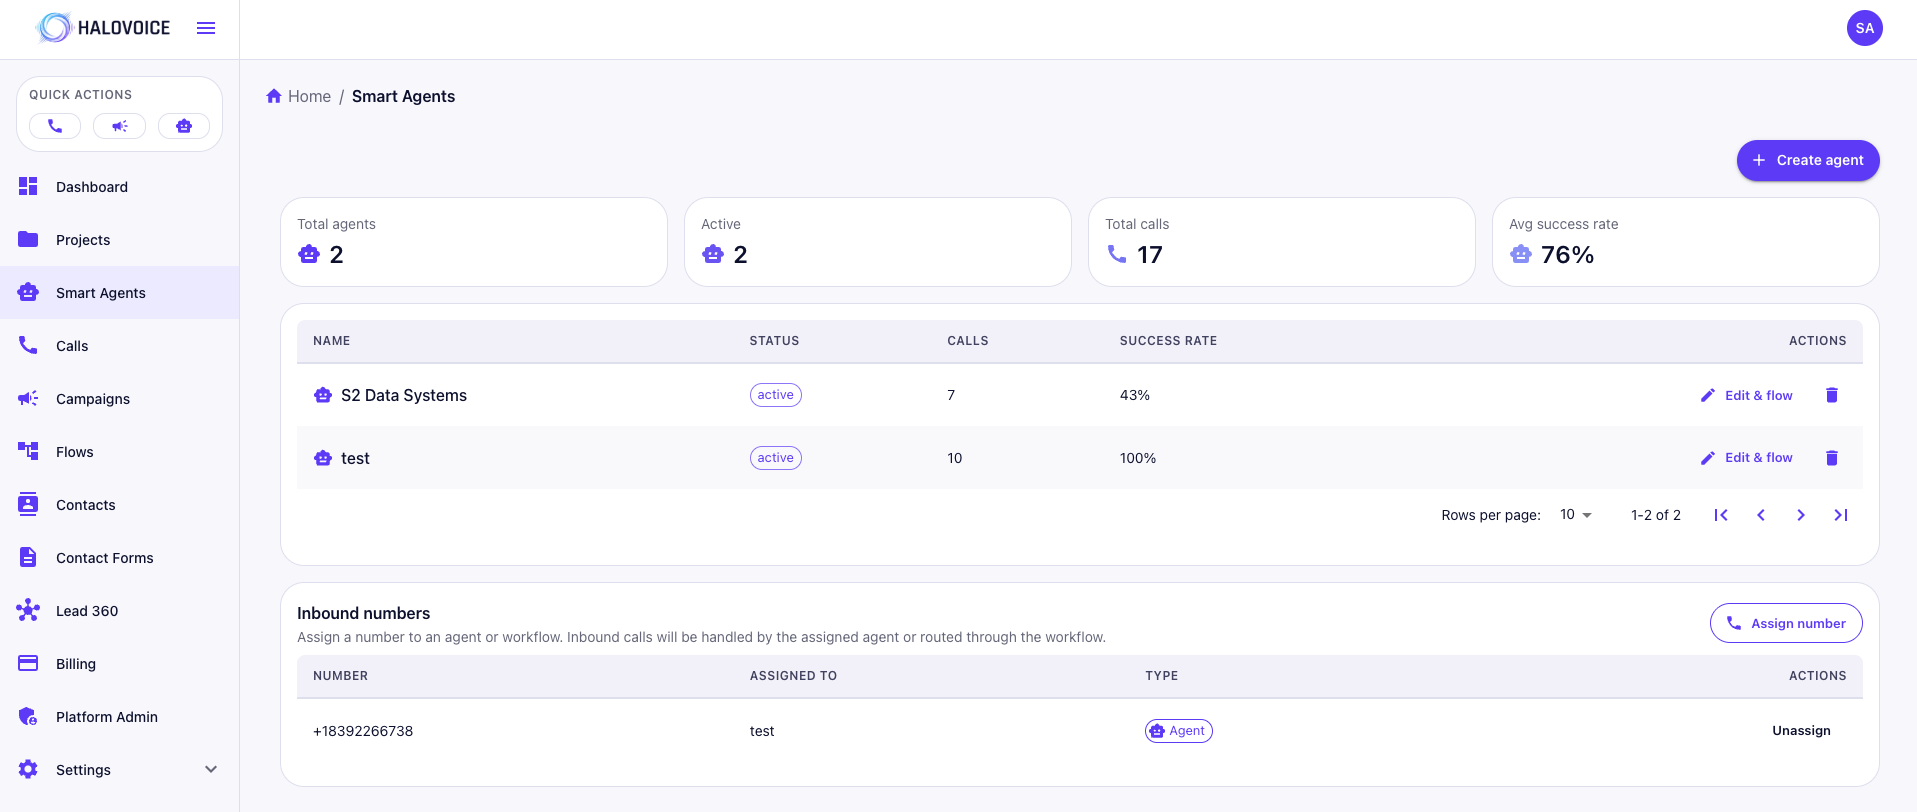Click the phone quick action icon
The image size is (1917, 812).
55,126
